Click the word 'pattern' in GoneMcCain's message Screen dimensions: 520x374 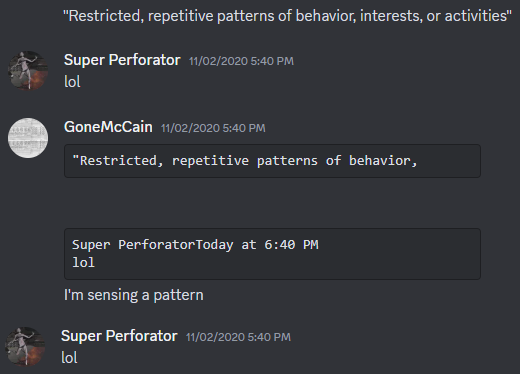(178, 295)
